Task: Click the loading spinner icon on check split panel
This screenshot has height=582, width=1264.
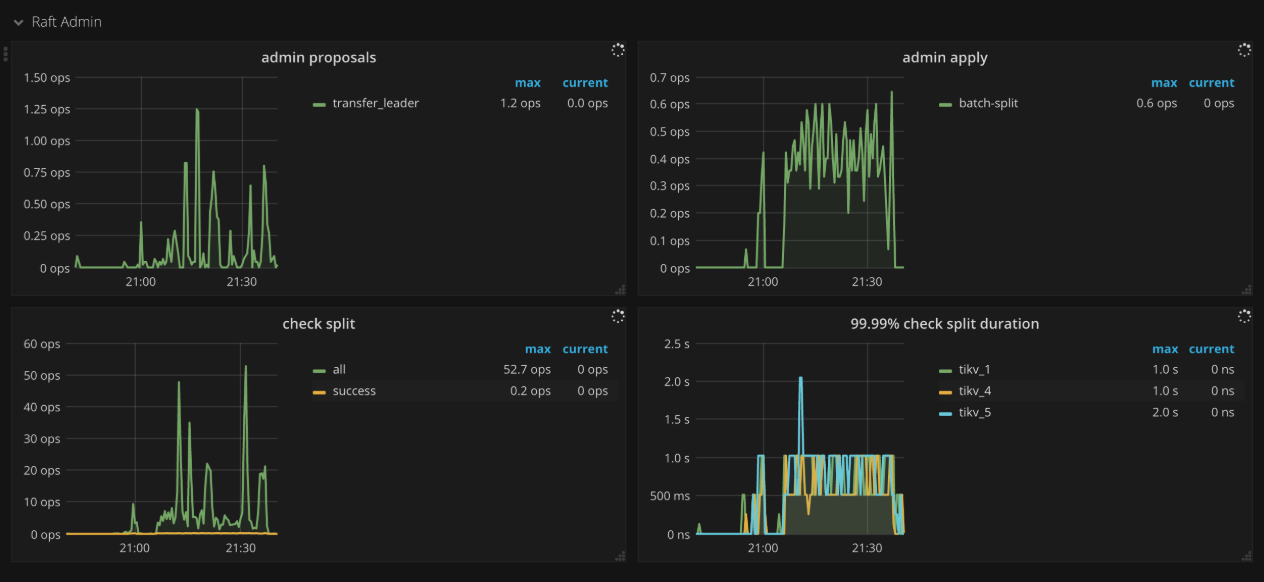Action: click(x=617, y=315)
